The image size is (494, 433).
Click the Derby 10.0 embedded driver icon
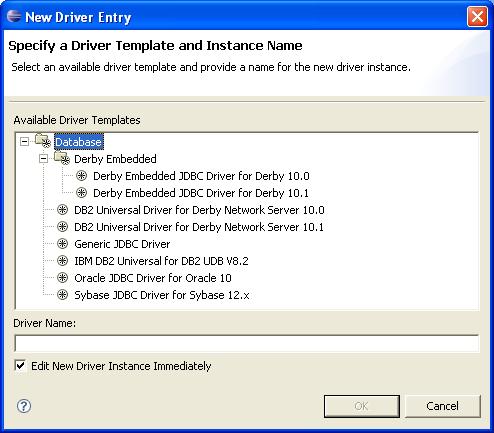click(x=81, y=176)
